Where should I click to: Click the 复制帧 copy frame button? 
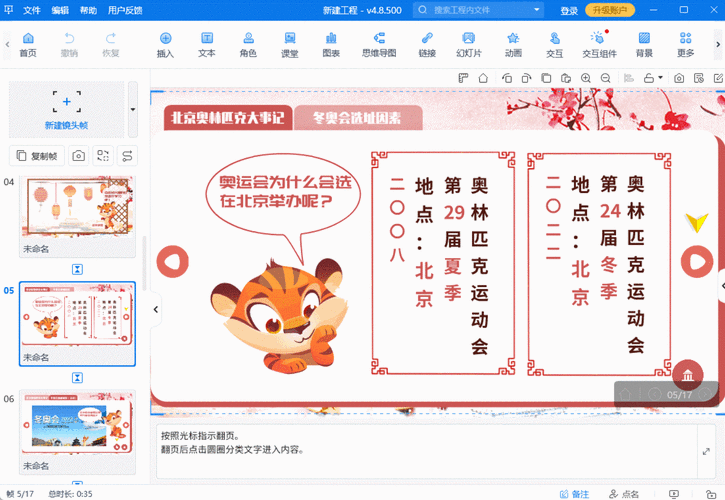[x=37, y=156]
